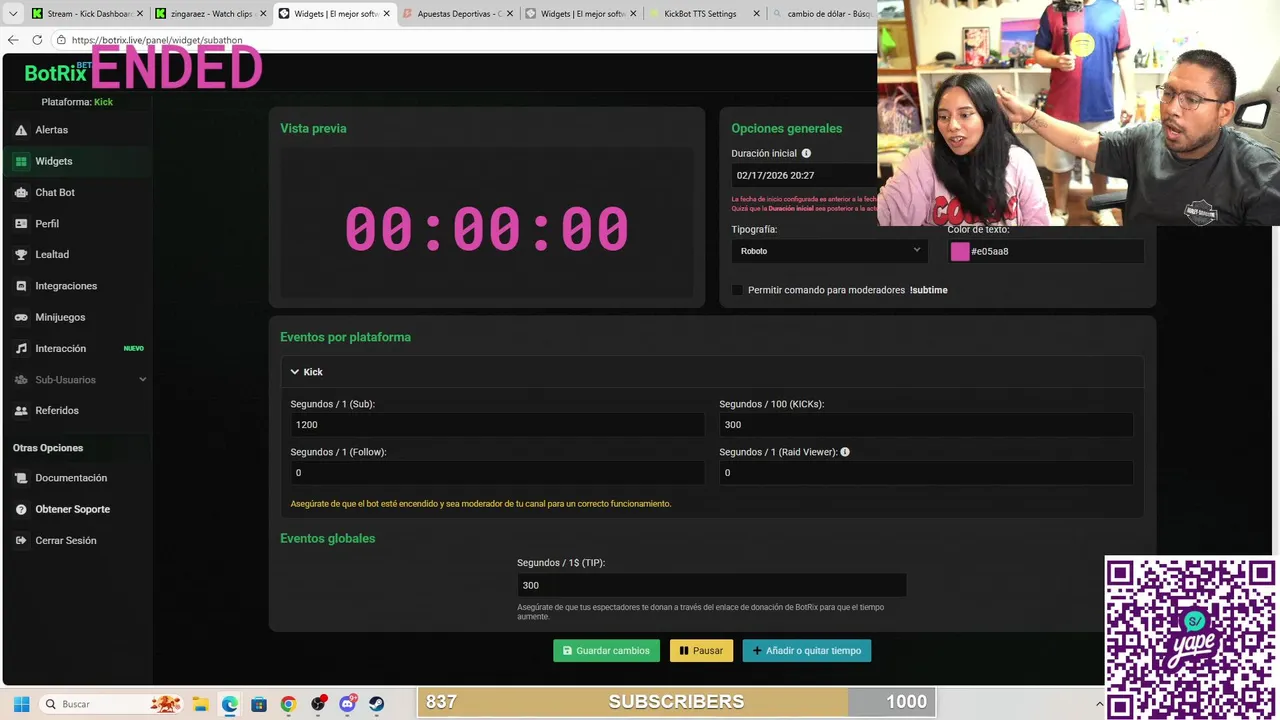
Task: Click the pink text color swatch
Action: pos(960,252)
